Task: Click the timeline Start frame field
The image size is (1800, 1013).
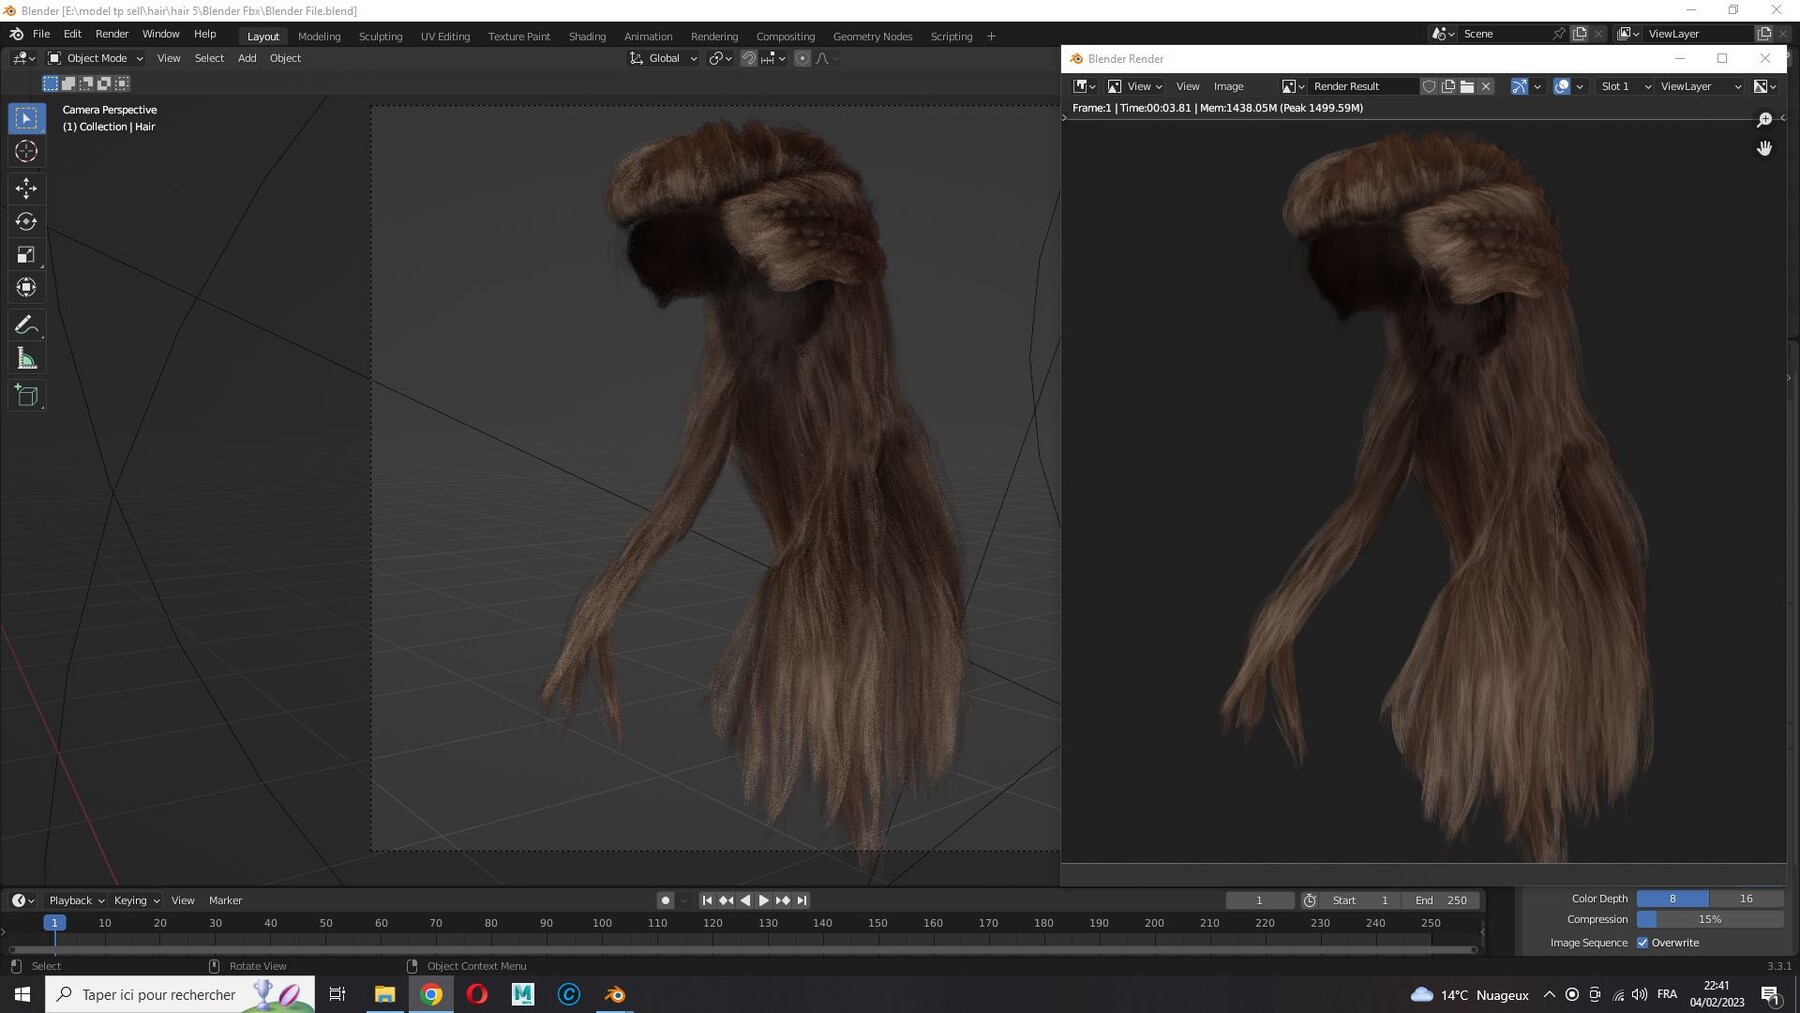Action: (x=1360, y=900)
